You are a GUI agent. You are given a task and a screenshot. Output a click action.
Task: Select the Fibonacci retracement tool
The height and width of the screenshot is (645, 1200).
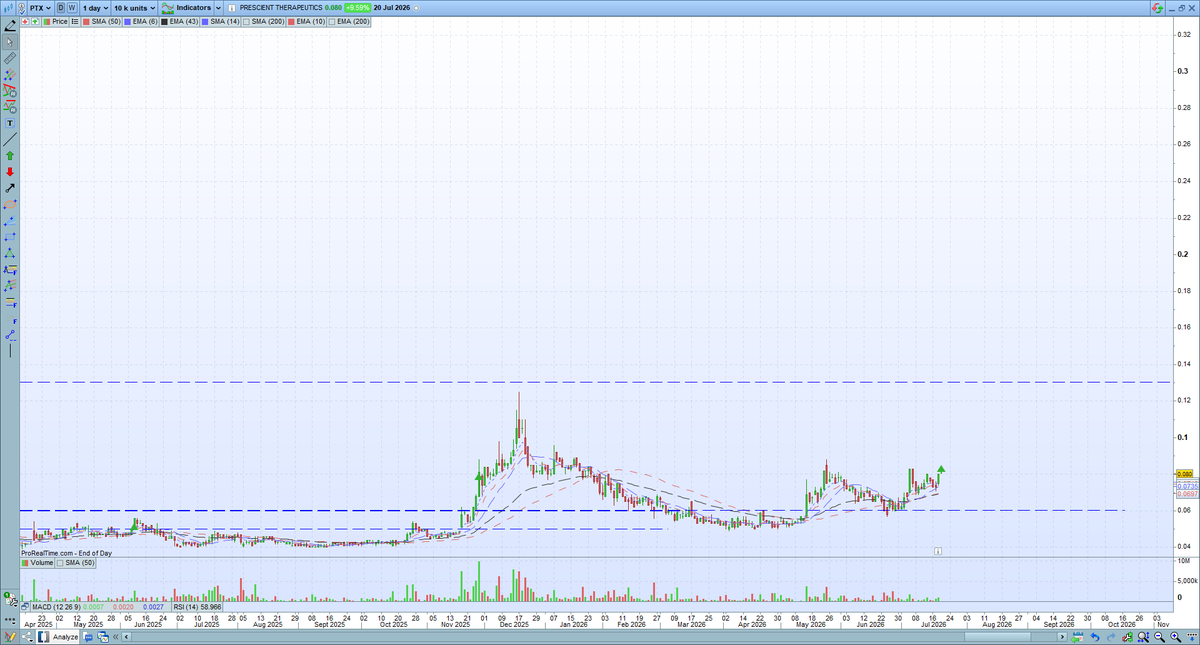click(10, 301)
